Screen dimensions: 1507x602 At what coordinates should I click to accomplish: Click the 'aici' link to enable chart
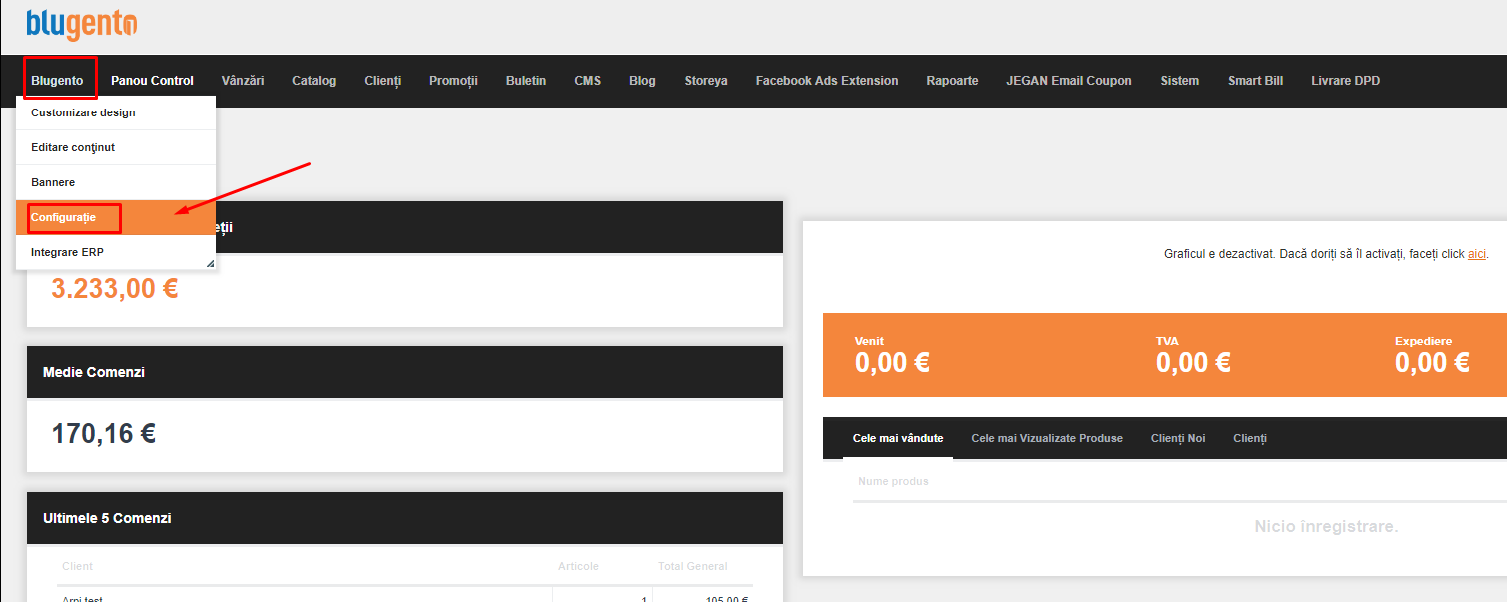coord(1477,255)
